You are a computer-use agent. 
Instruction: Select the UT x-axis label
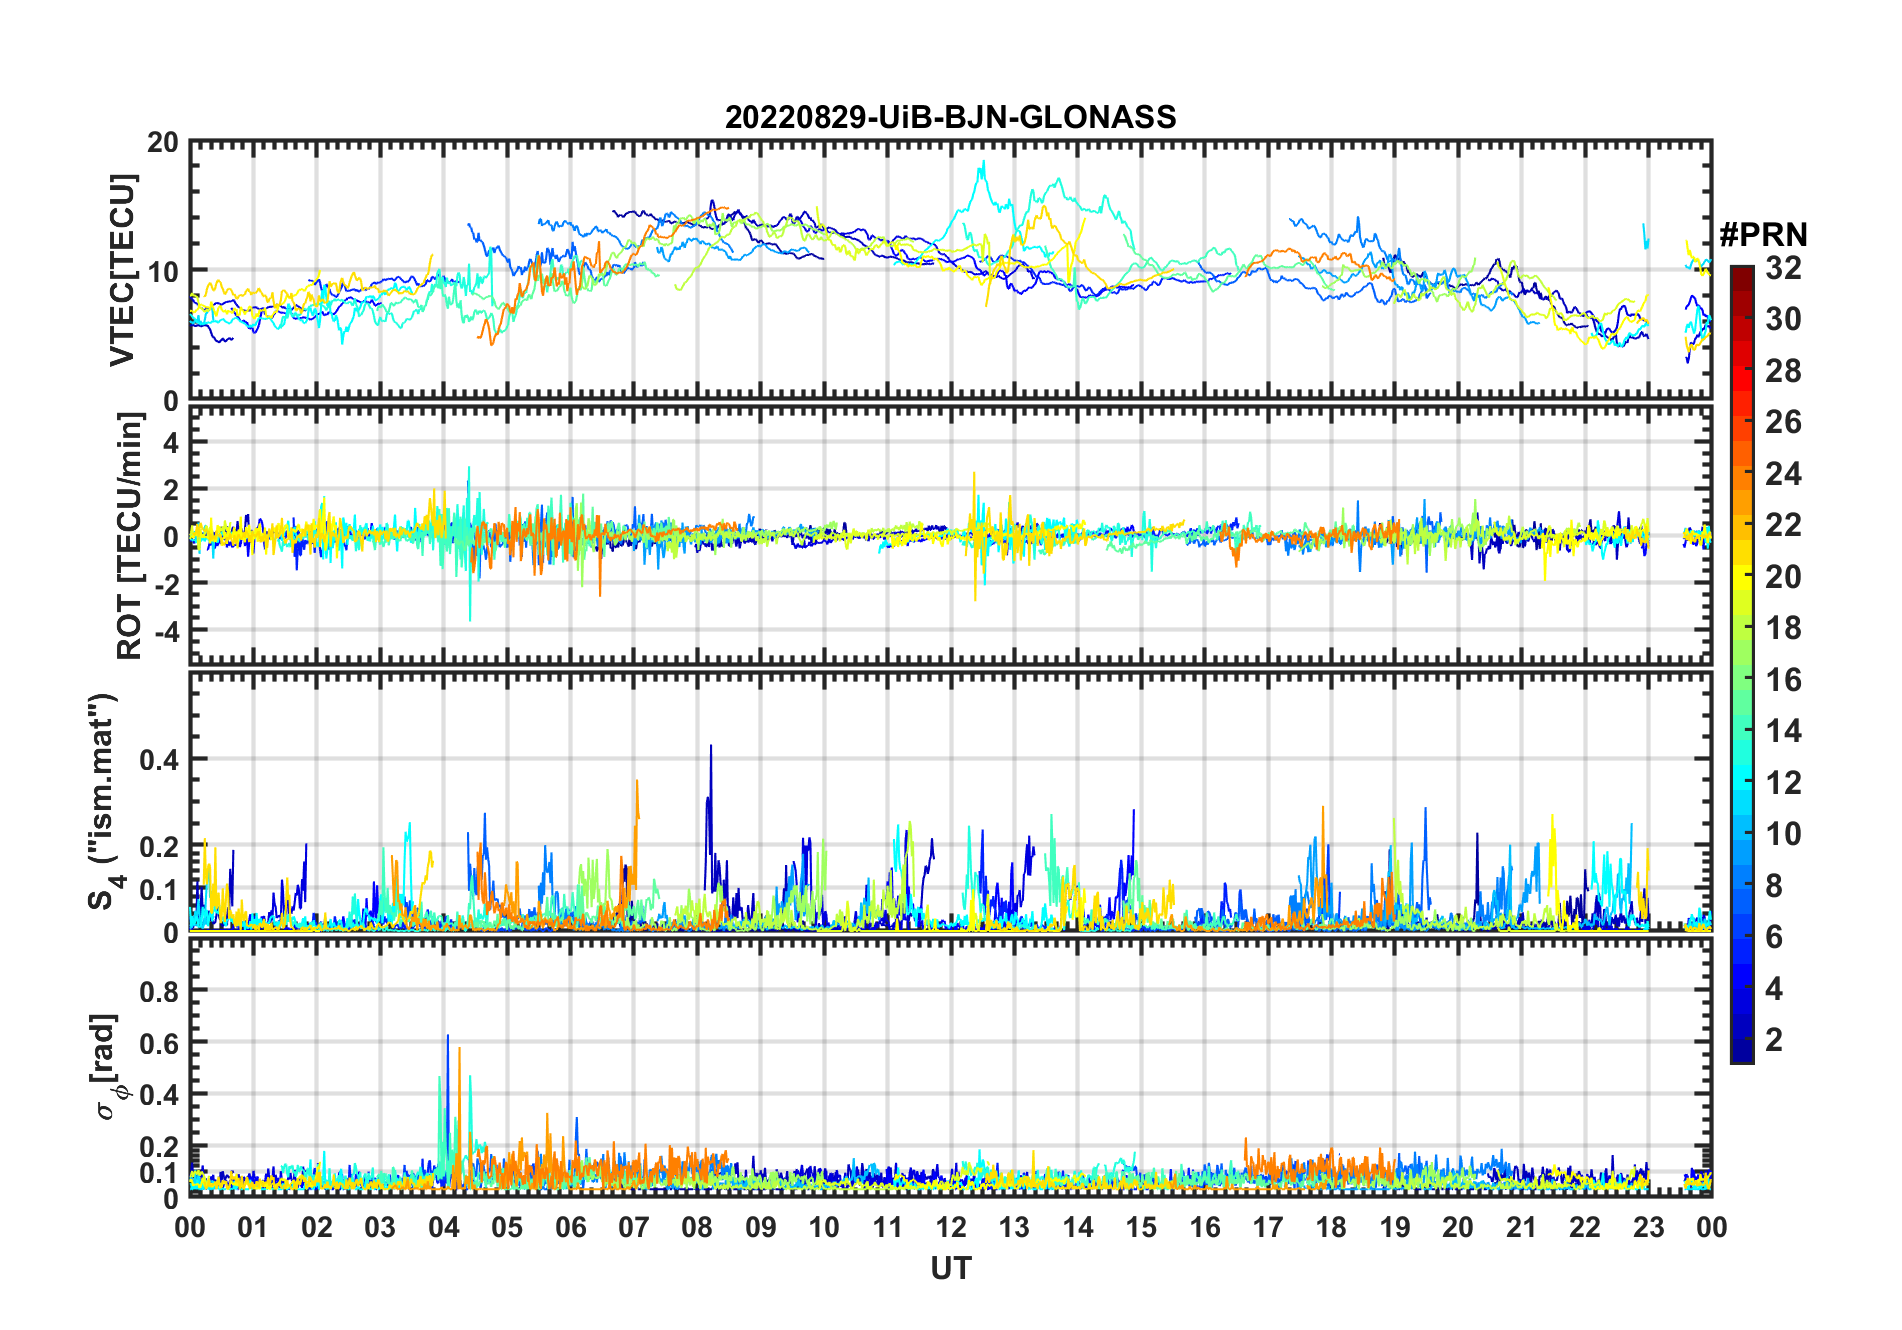coord(951,1268)
